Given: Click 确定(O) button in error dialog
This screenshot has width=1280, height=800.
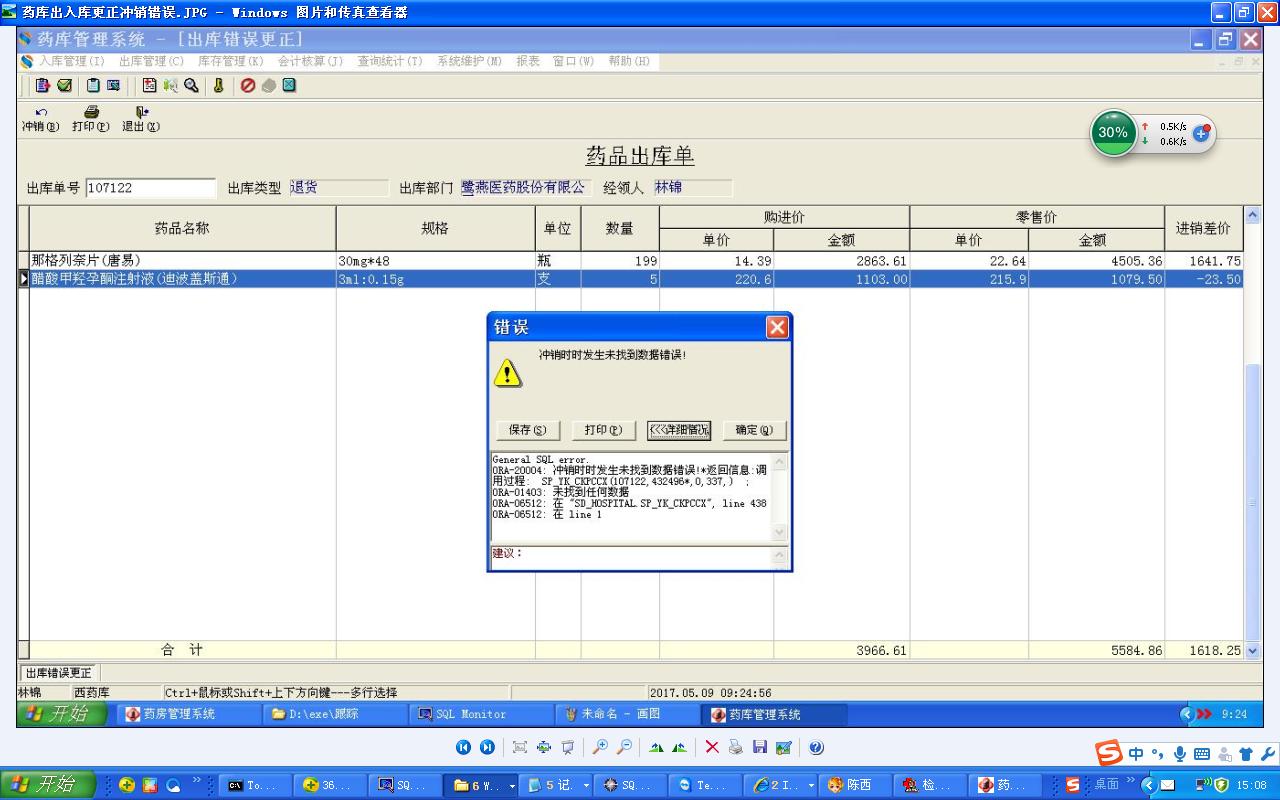Looking at the screenshot, I should click(x=754, y=430).
